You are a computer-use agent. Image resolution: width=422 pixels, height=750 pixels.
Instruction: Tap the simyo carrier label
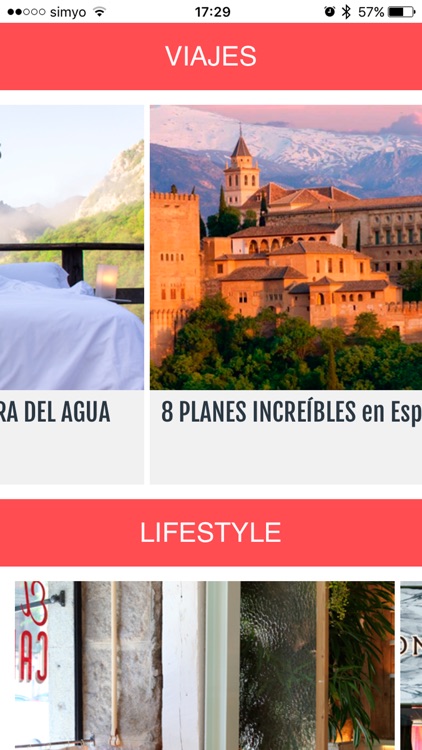(68, 12)
